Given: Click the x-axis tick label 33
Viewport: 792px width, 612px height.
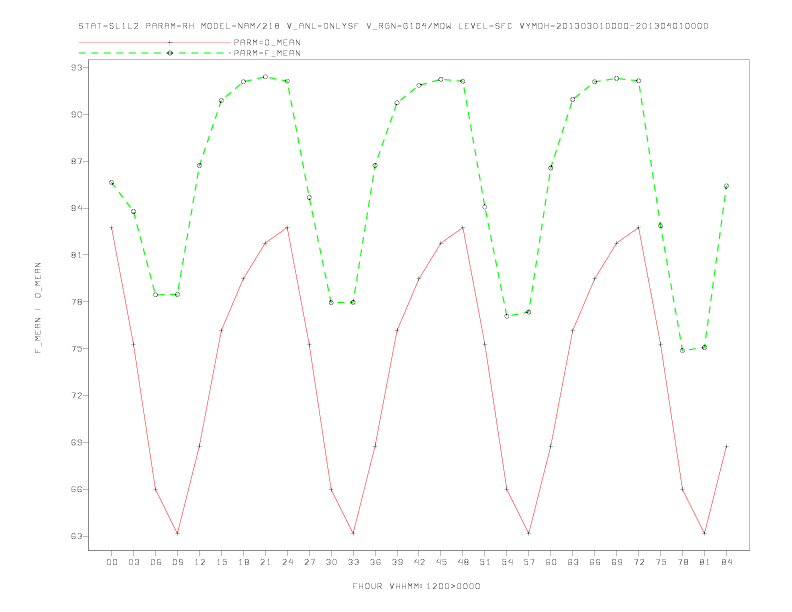Looking at the screenshot, I should tap(353, 562).
